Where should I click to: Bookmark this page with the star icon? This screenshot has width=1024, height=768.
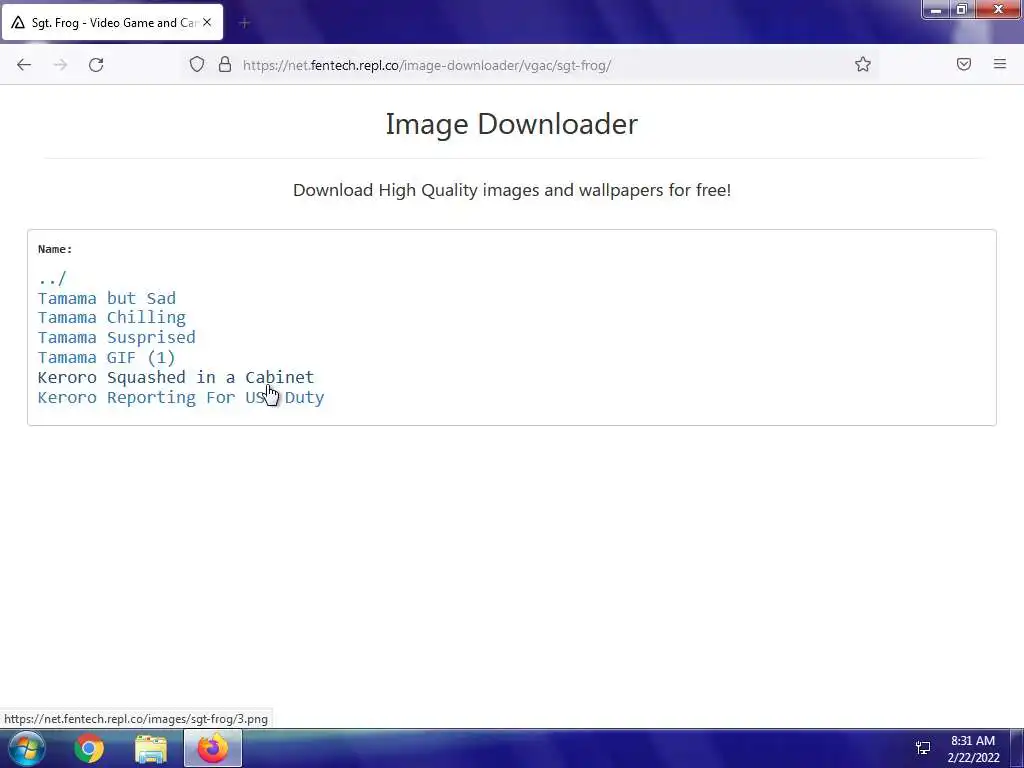863,64
